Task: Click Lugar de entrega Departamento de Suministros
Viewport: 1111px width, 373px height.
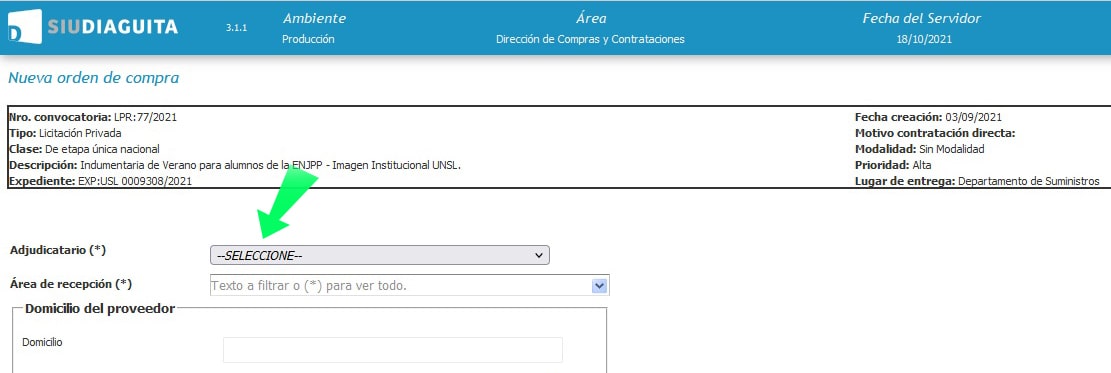Action: (977, 182)
